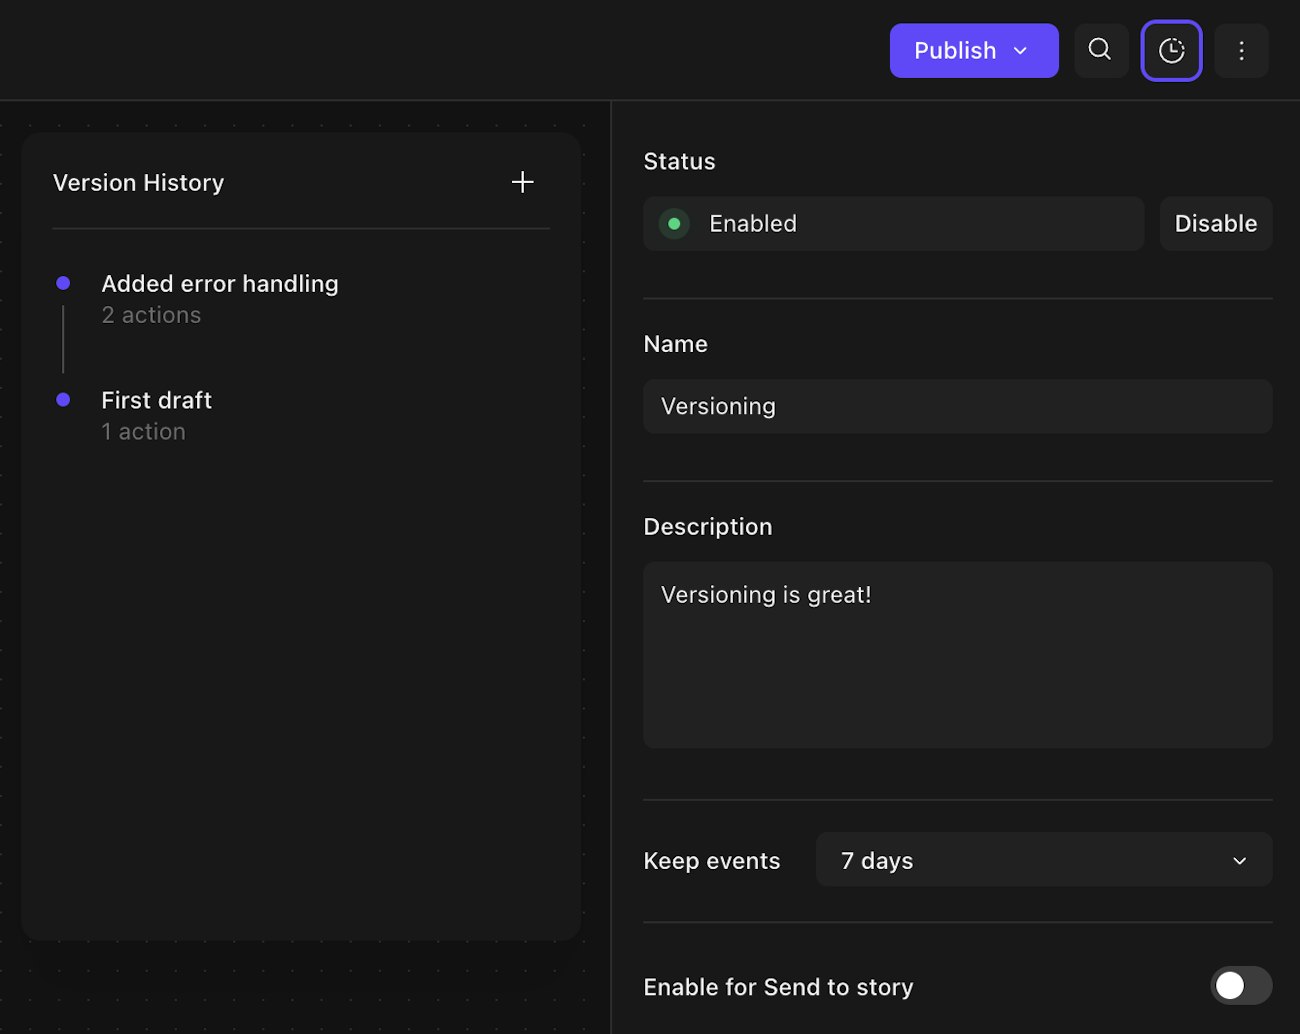Select the Added error handling version
Image resolution: width=1300 pixels, height=1034 pixels.
pos(219,284)
